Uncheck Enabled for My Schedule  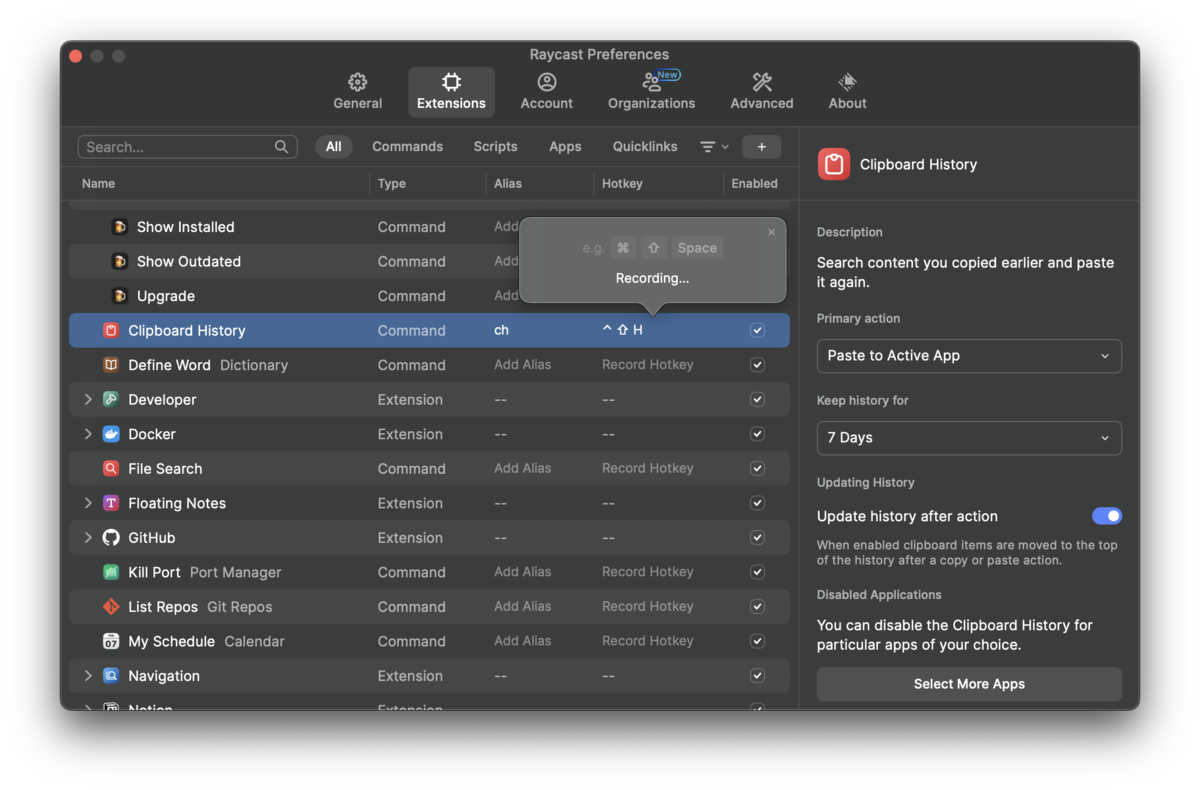757,641
